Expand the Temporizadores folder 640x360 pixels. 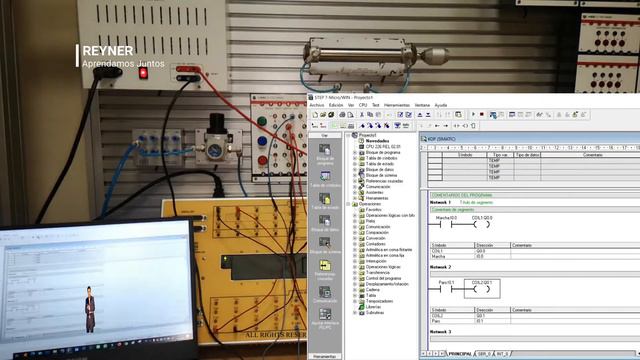point(355,301)
